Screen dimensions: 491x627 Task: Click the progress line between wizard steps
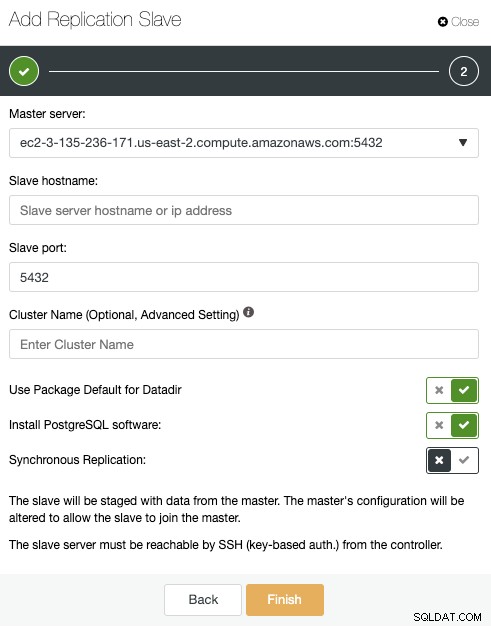click(244, 72)
